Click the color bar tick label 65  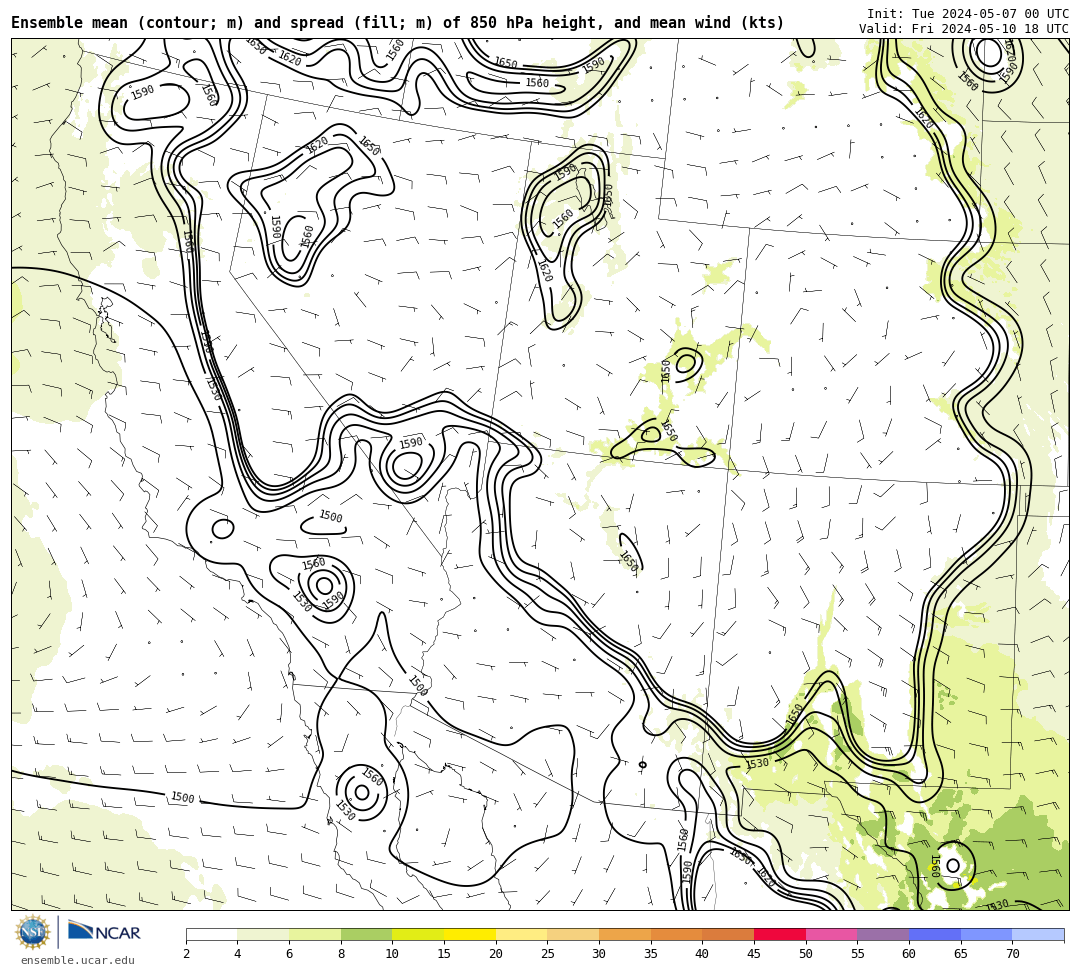(x=961, y=954)
